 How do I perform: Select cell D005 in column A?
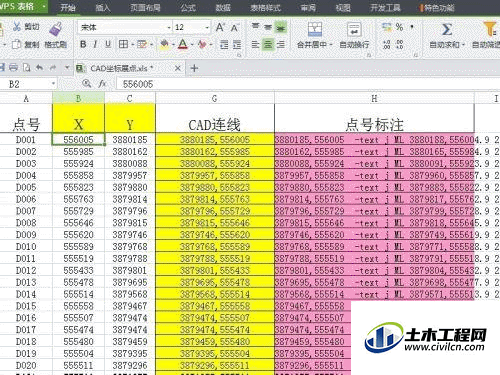26,187
